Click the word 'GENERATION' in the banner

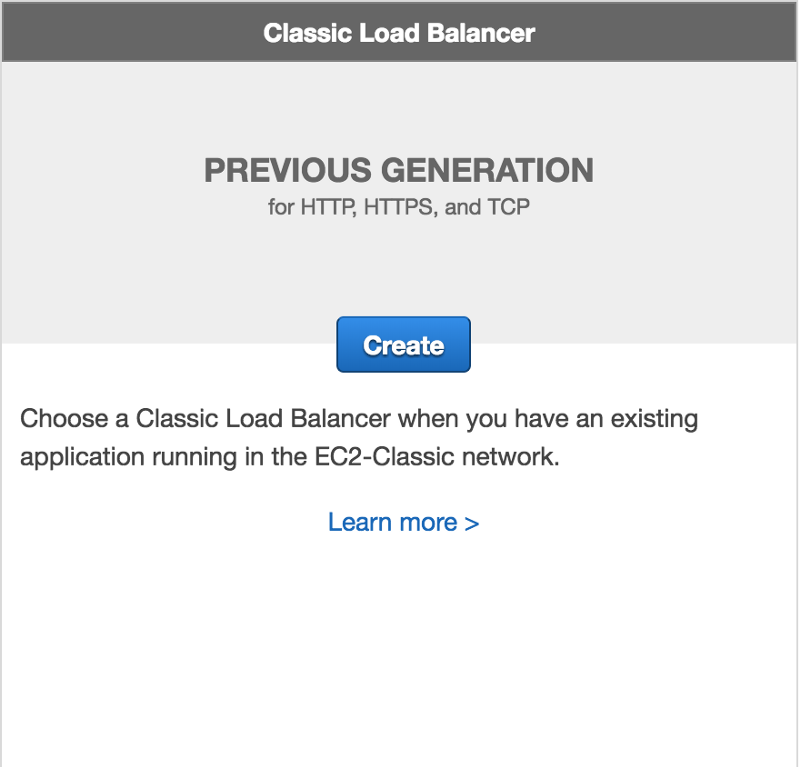488,170
